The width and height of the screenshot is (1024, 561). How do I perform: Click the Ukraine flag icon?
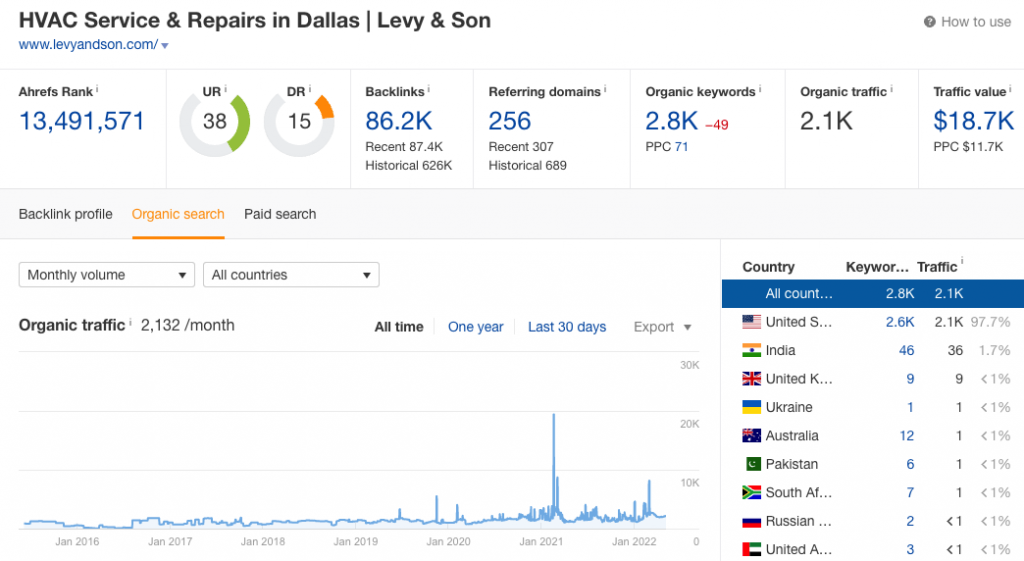(x=752, y=408)
